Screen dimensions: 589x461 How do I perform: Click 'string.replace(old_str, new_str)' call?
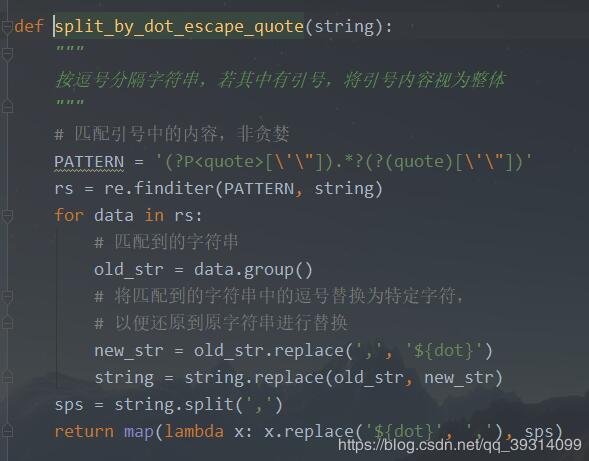point(343,378)
